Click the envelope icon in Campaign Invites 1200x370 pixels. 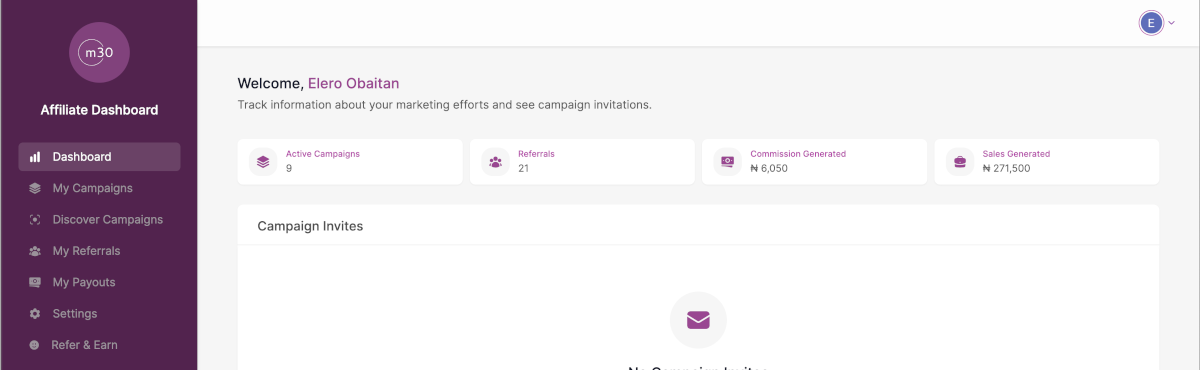pos(698,320)
